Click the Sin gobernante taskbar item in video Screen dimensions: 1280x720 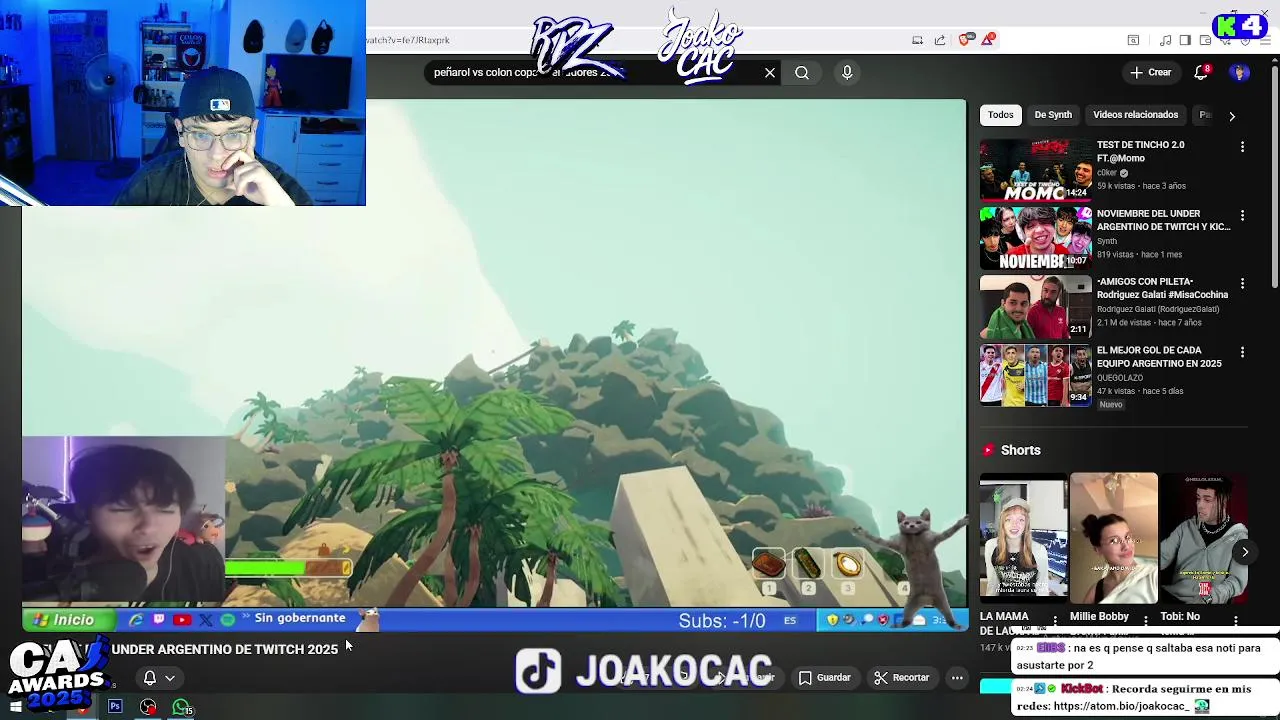click(x=300, y=618)
